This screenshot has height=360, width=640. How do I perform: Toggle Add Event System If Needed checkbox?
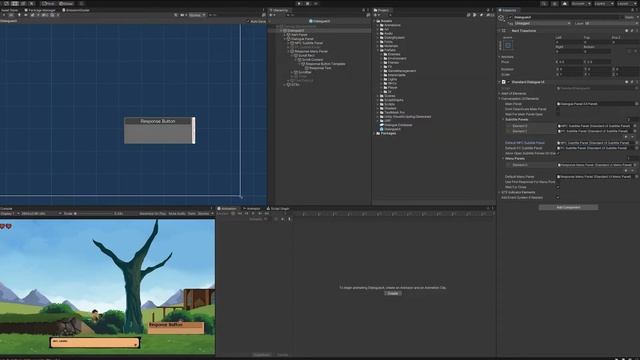pos(558,198)
